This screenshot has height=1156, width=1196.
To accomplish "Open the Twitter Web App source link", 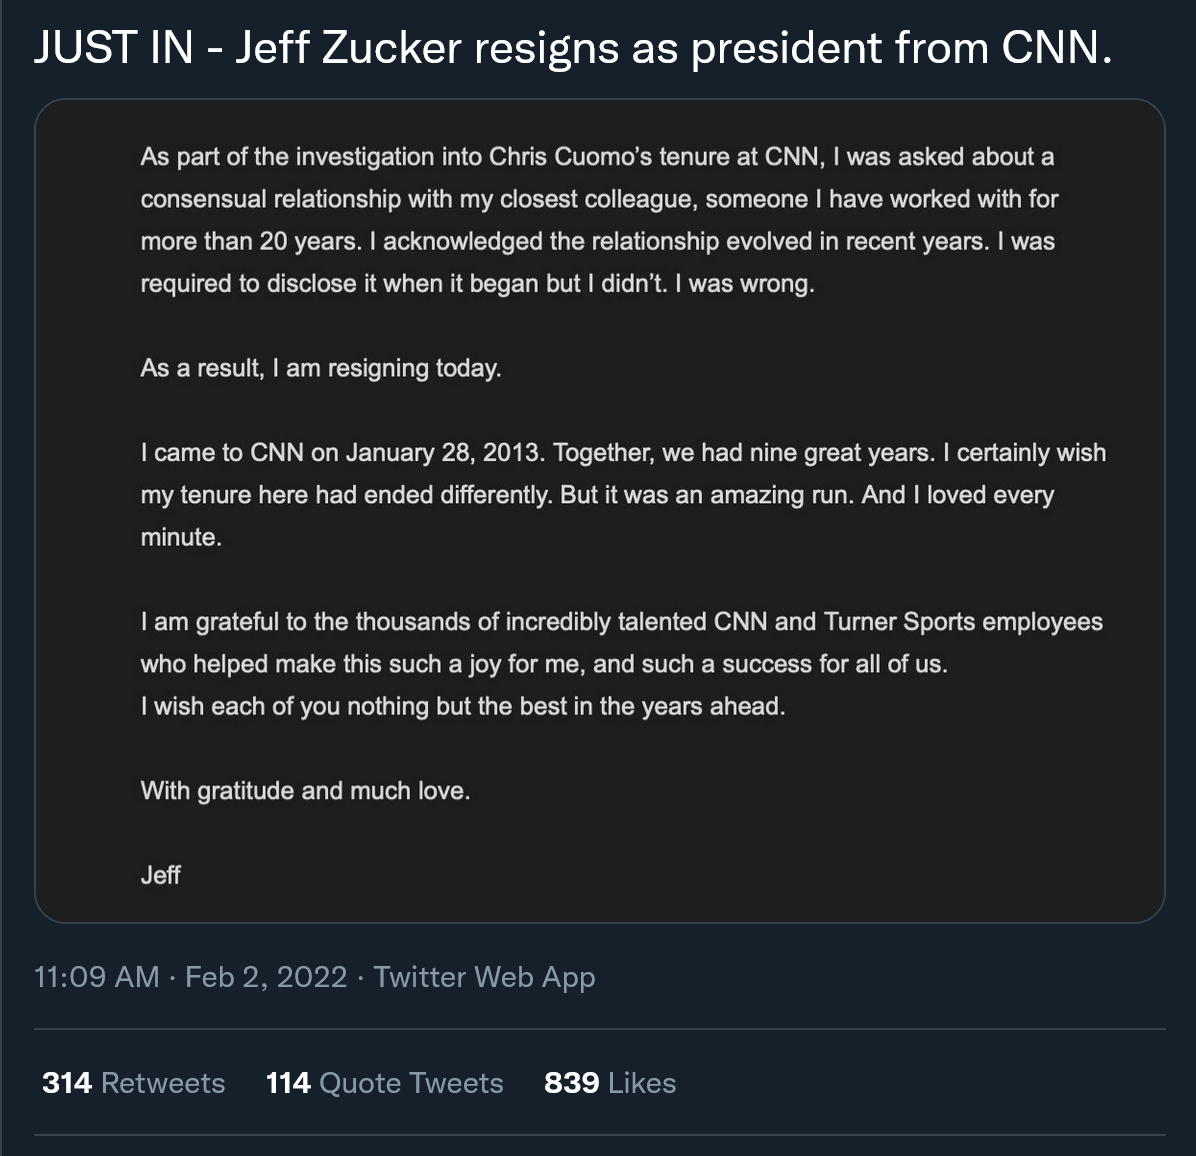I will click(x=484, y=977).
